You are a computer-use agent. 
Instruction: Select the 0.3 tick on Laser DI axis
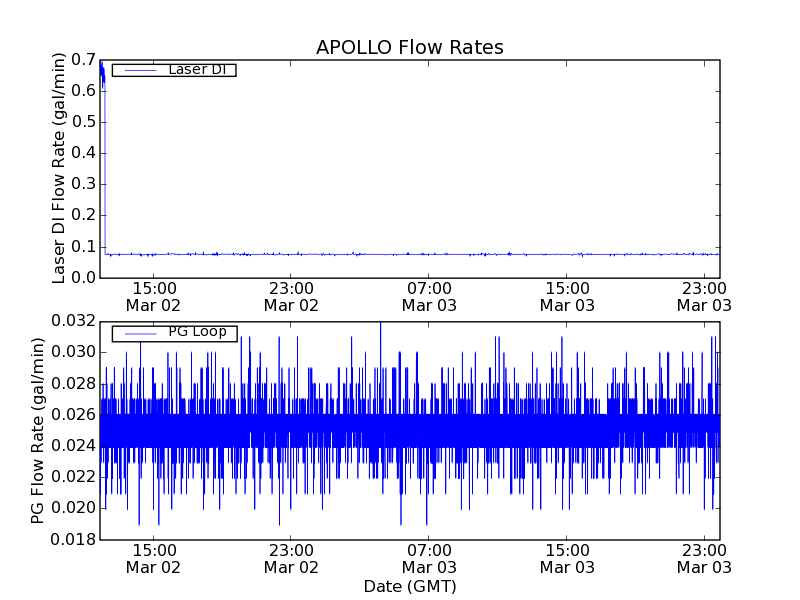click(82, 184)
